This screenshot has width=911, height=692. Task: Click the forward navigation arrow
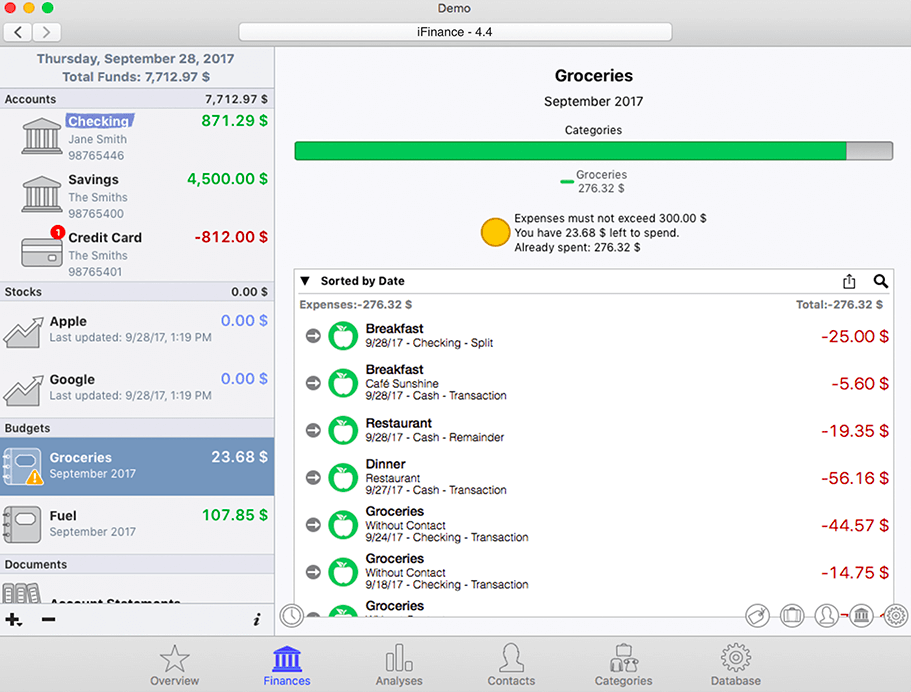coord(46,32)
